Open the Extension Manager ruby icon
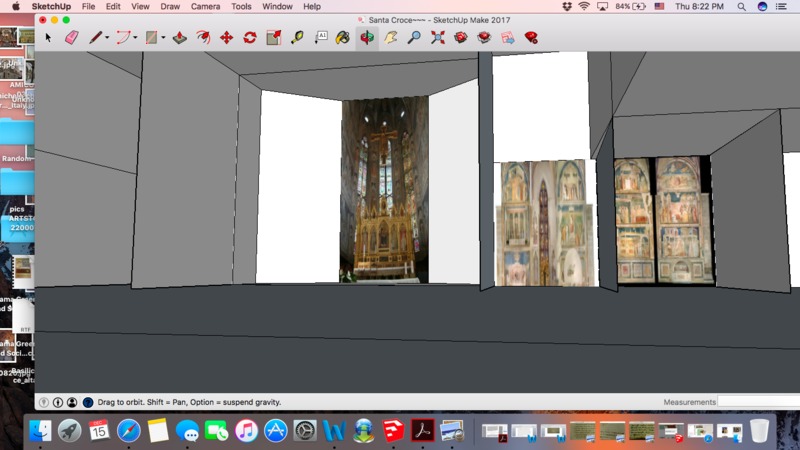 [x=531, y=37]
